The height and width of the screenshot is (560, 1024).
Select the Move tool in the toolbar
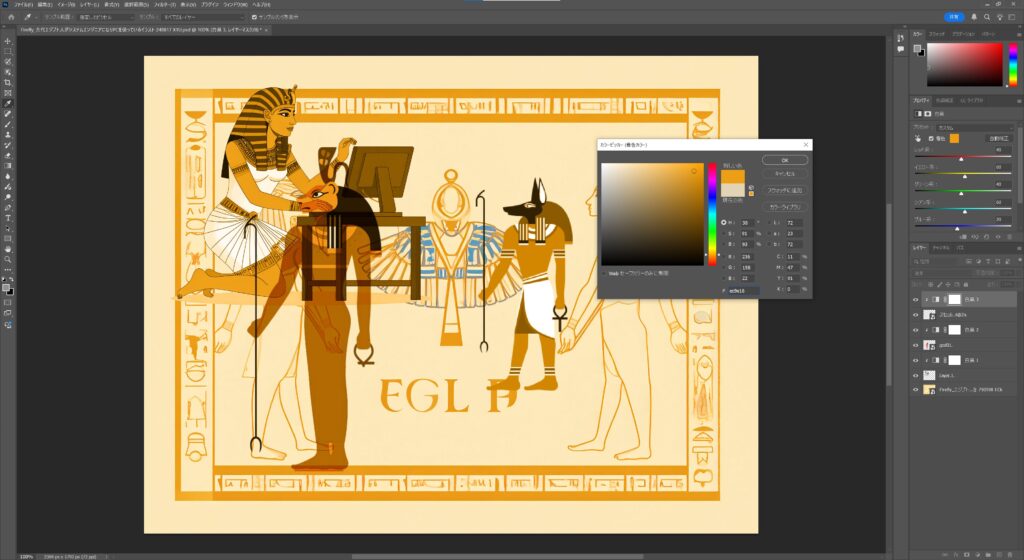[7, 42]
